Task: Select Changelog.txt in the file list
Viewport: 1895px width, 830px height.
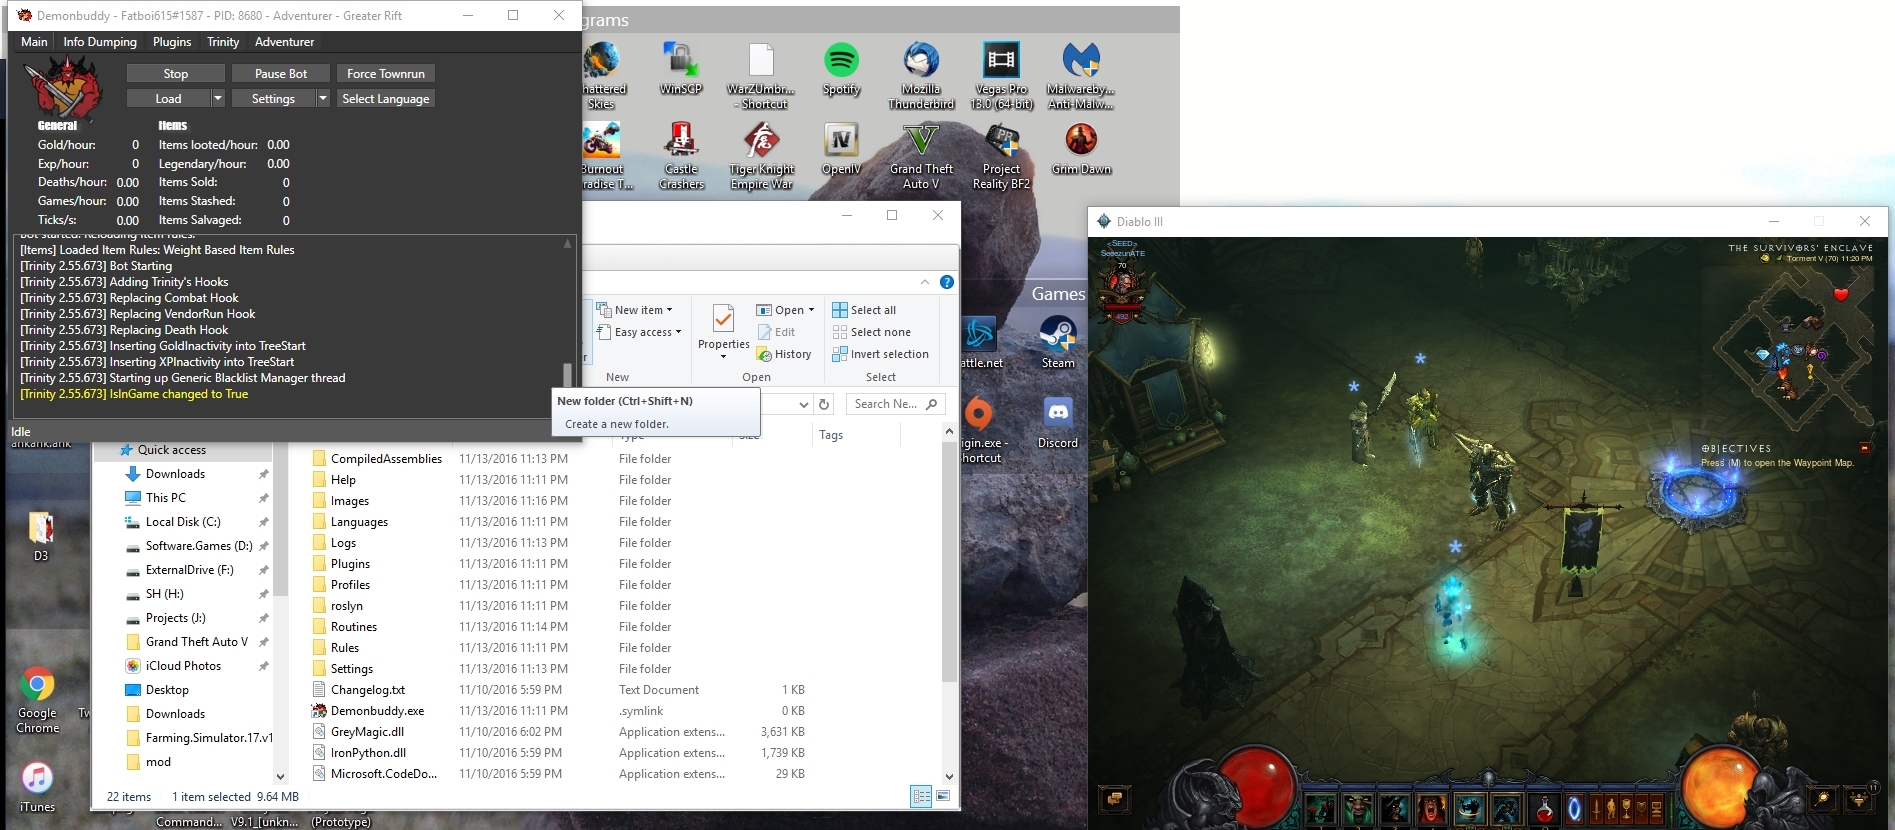Action: [368, 690]
